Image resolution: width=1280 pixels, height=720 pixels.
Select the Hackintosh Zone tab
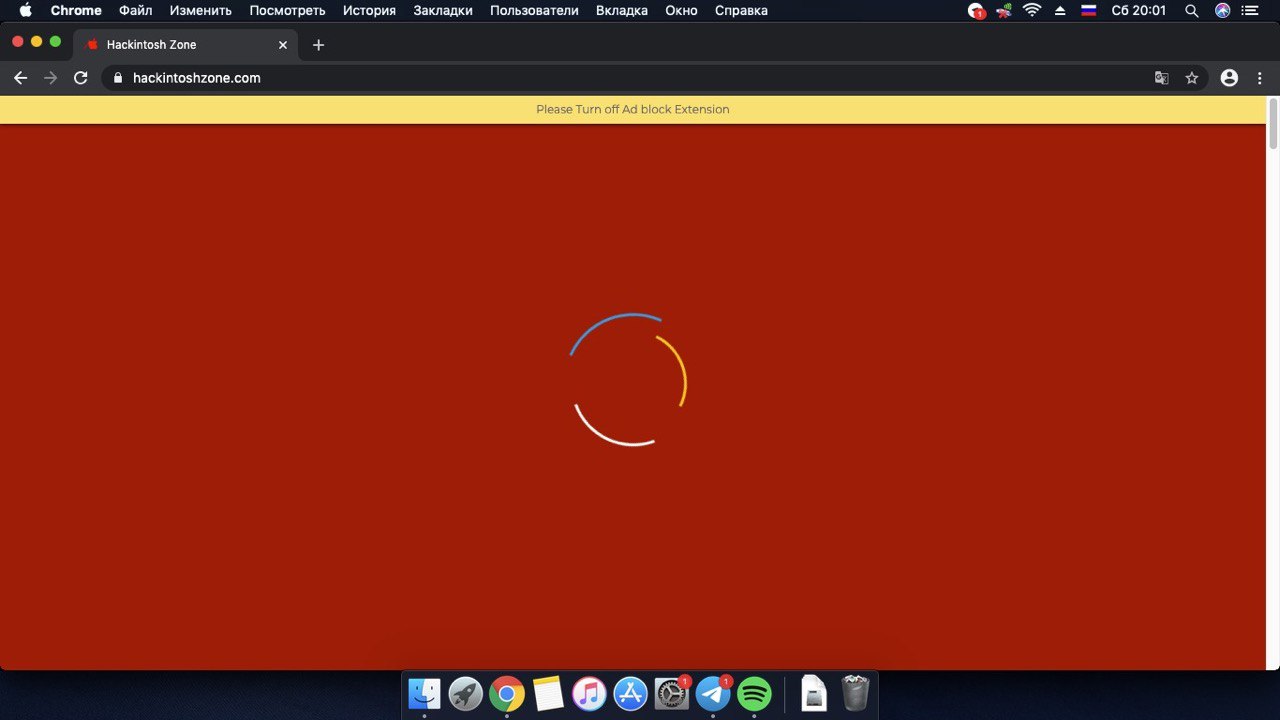click(185, 45)
